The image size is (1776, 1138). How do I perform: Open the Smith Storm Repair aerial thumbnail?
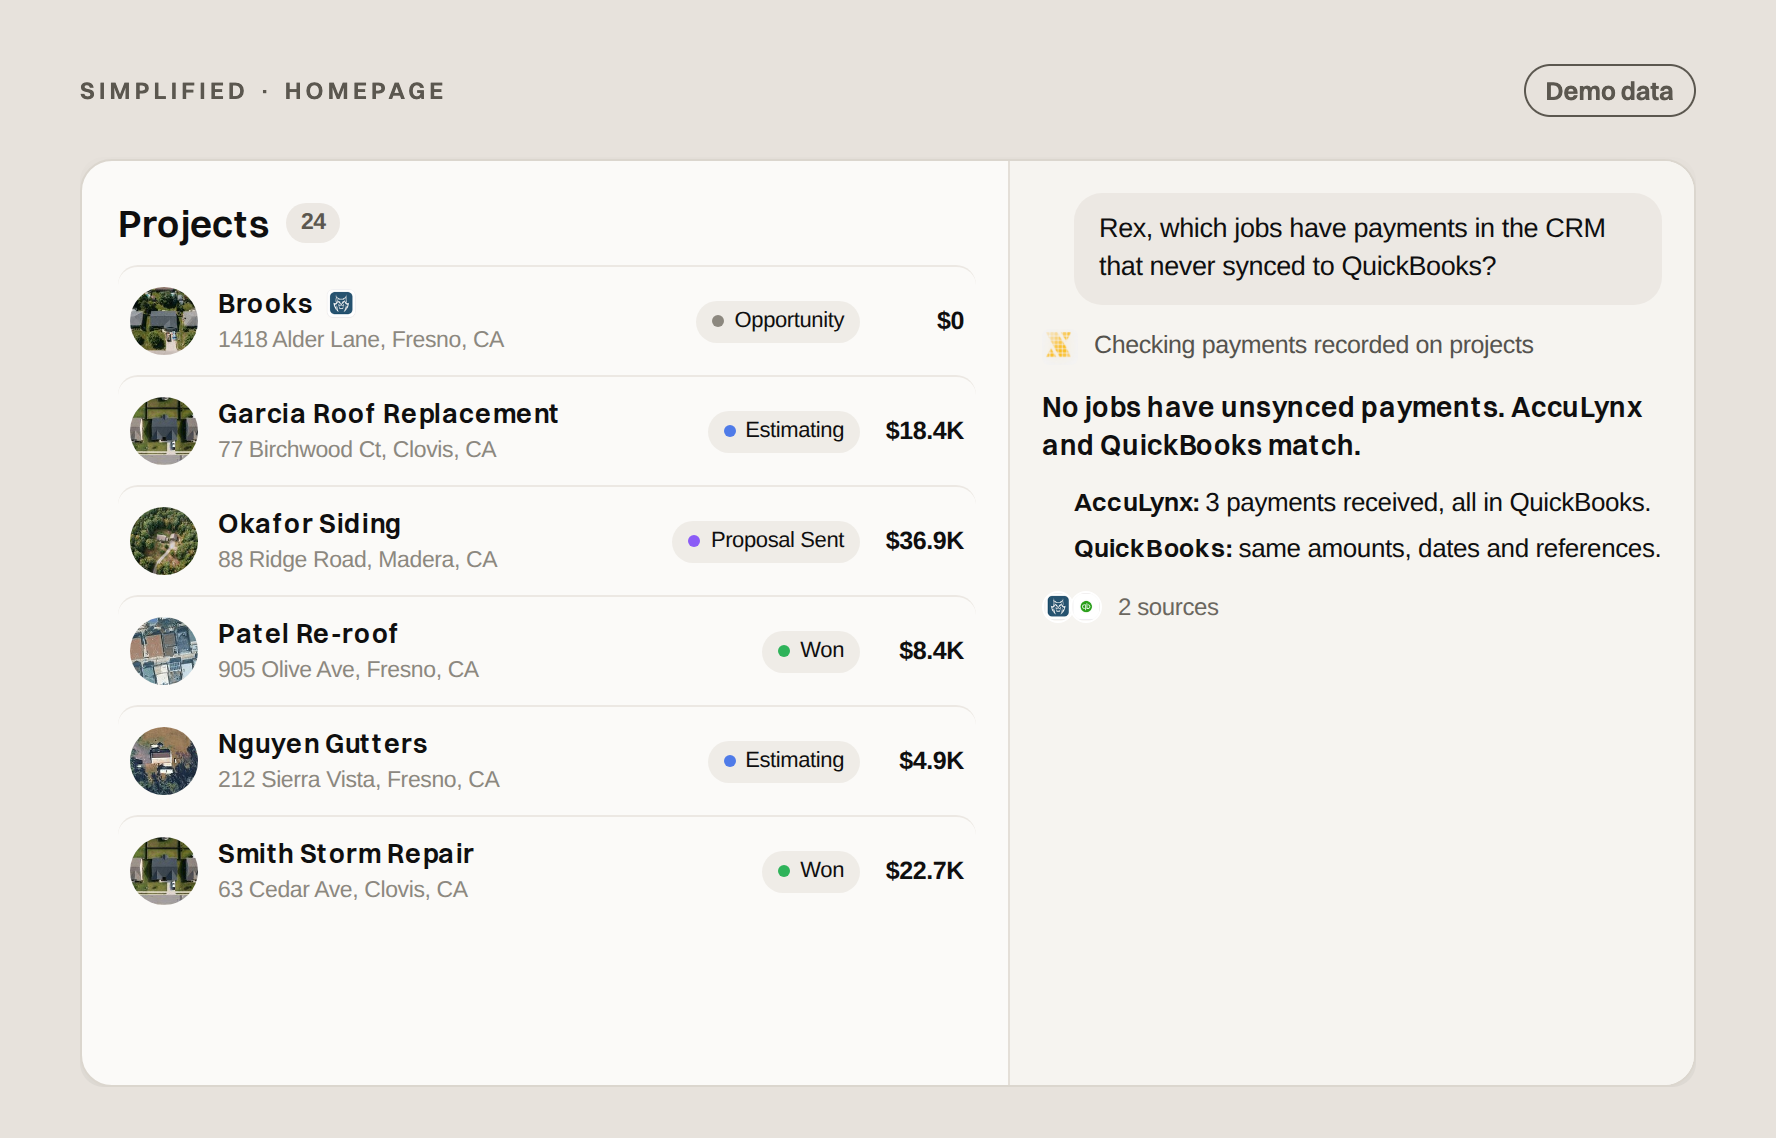[x=164, y=871]
